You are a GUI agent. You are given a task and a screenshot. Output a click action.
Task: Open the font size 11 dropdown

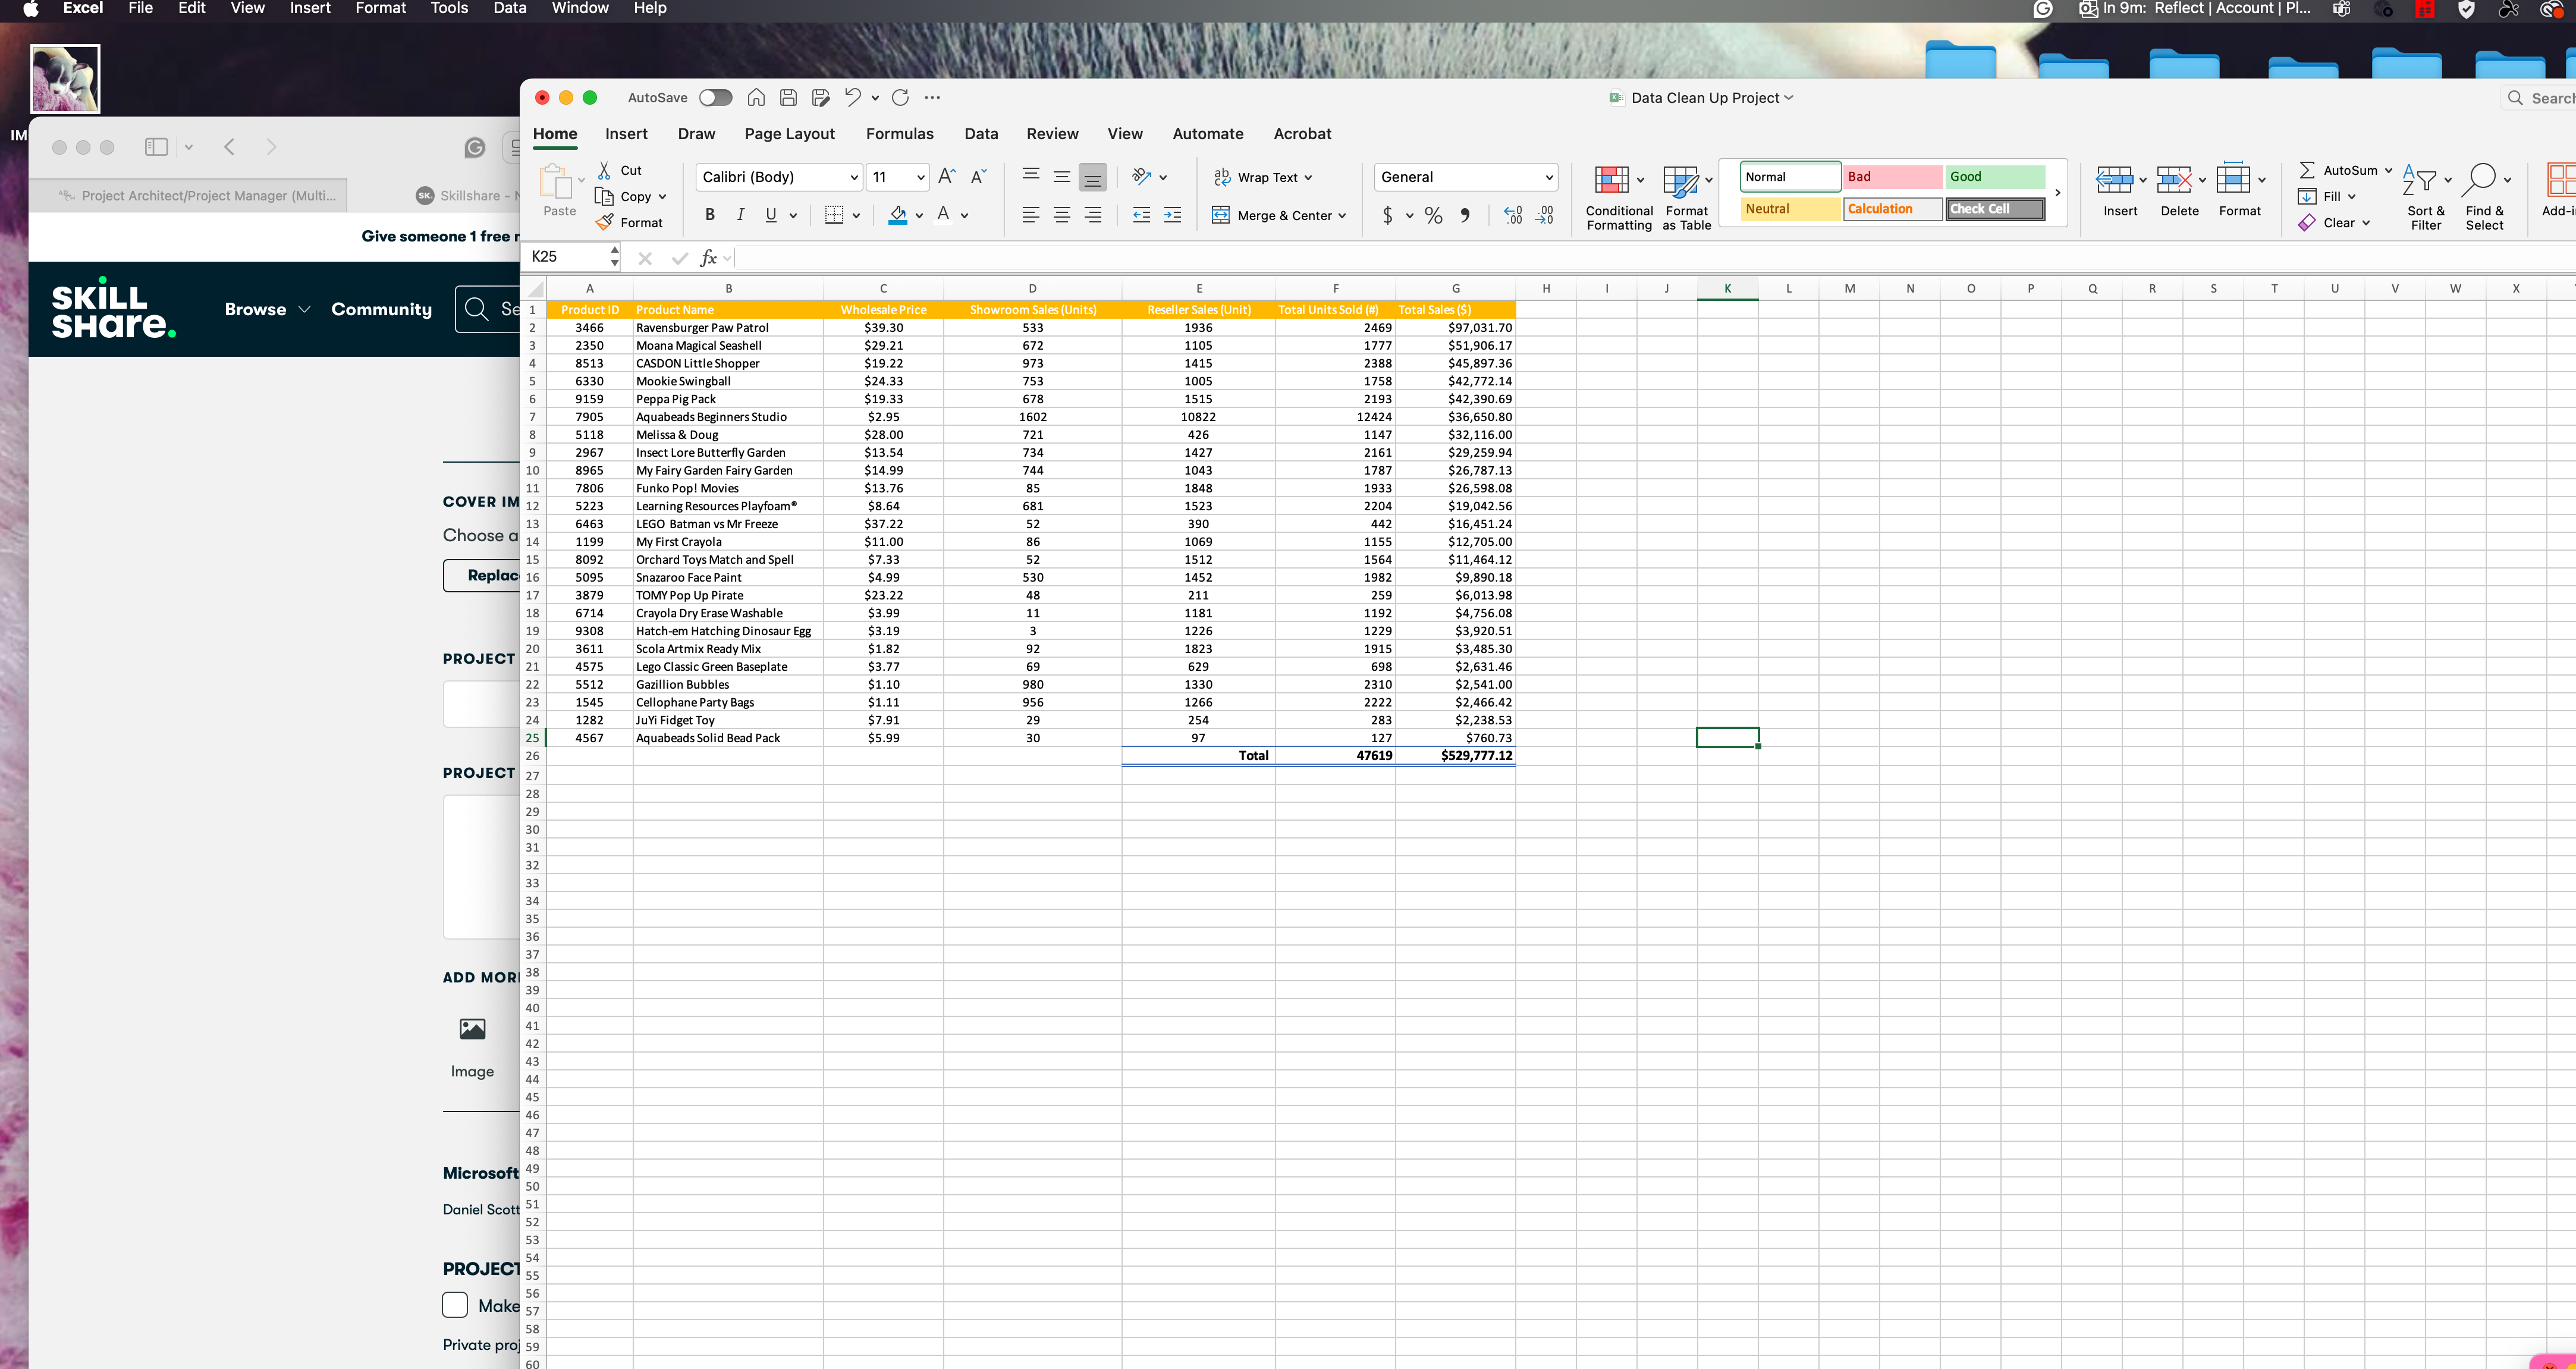tap(921, 177)
